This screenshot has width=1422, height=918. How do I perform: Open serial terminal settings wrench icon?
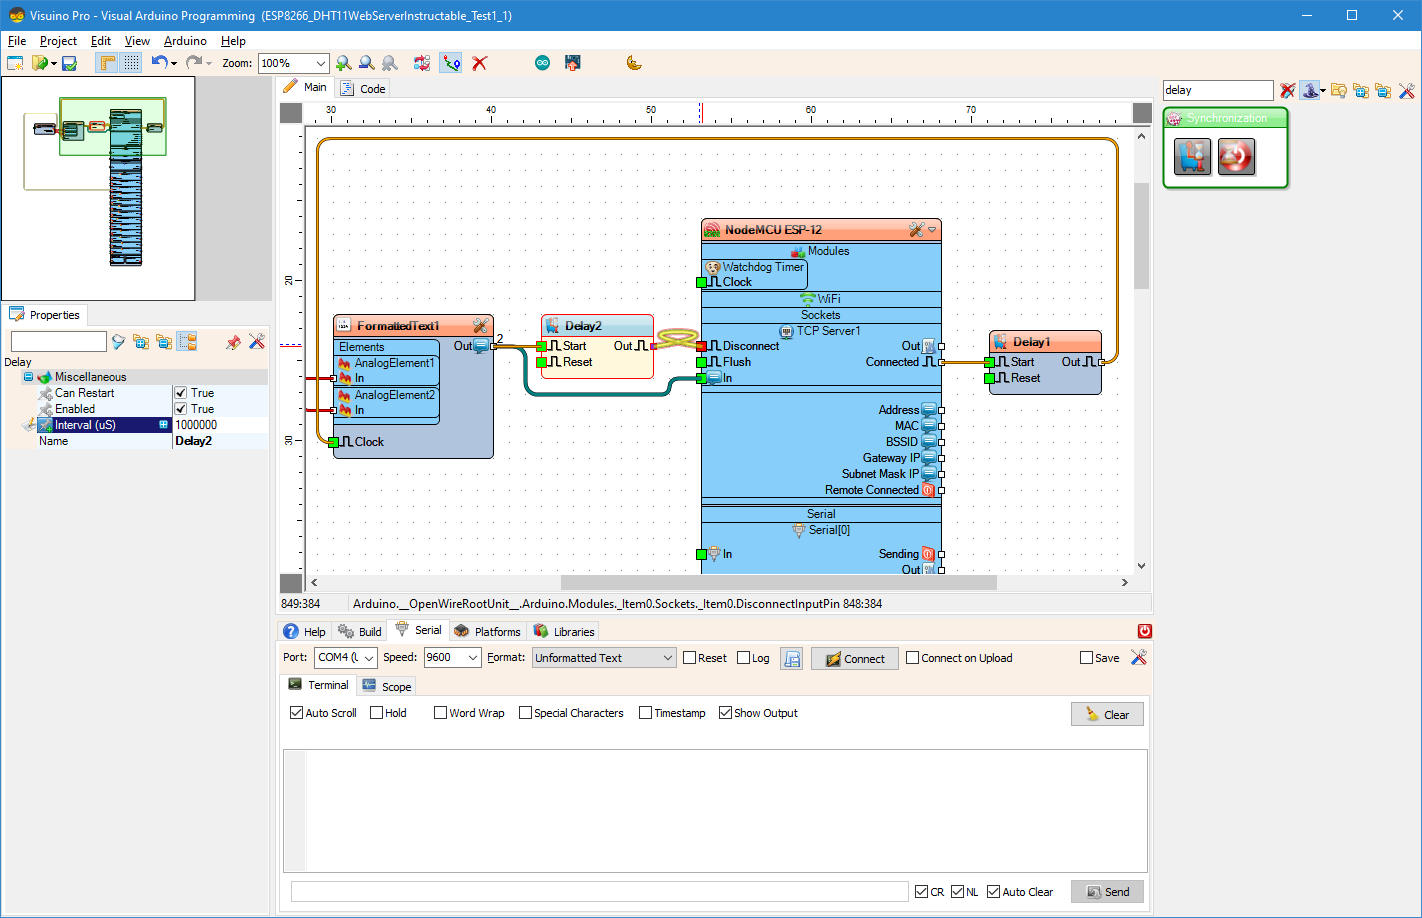tap(1138, 657)
